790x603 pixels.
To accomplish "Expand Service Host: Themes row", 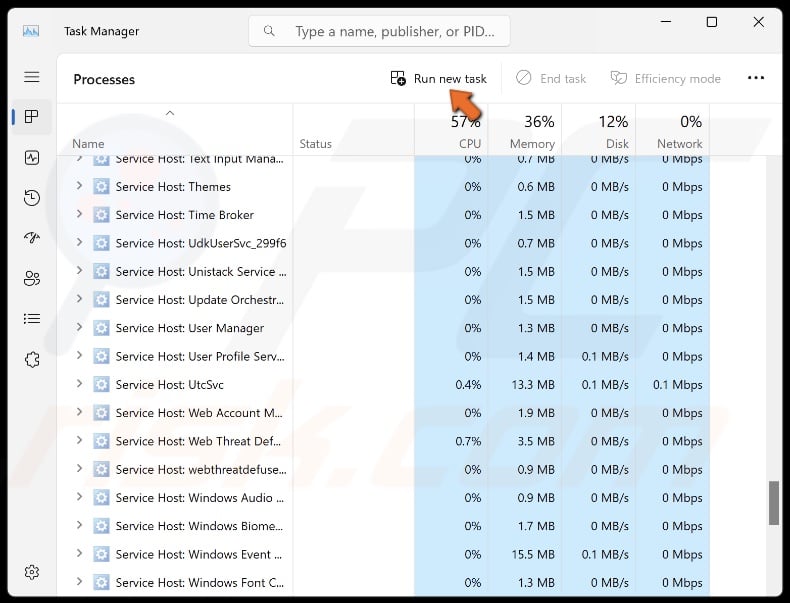I will point(80,186).
